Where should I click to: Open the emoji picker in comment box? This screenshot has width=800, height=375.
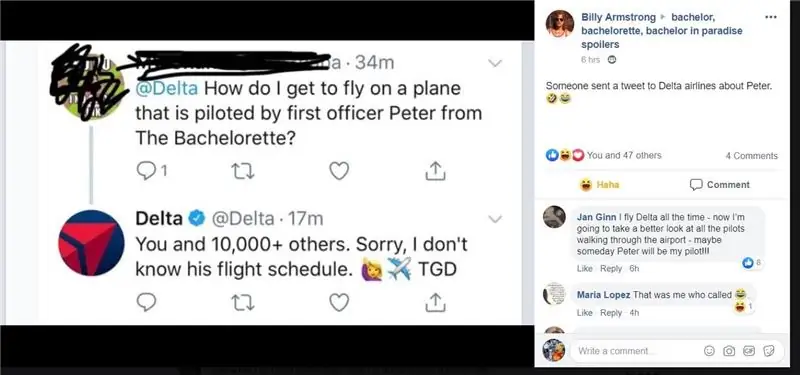pyautogui.click(x=709, y=351)
